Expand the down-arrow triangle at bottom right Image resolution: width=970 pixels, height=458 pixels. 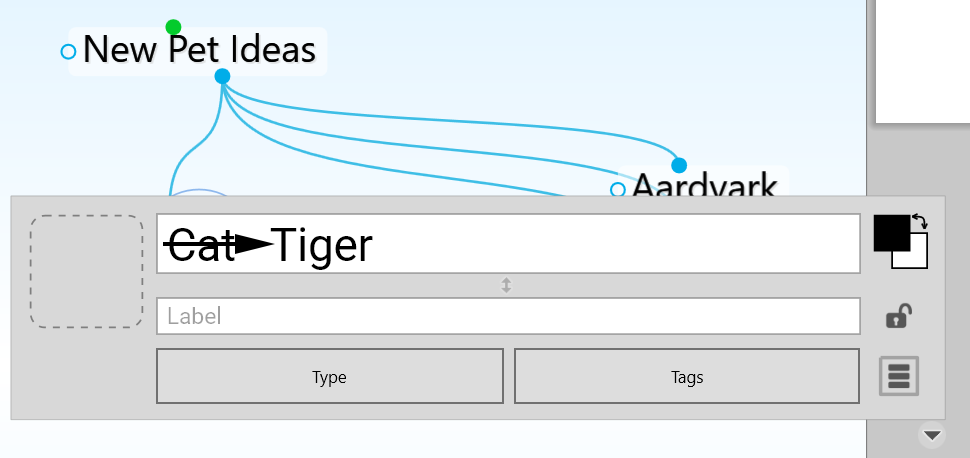point(932,435)
